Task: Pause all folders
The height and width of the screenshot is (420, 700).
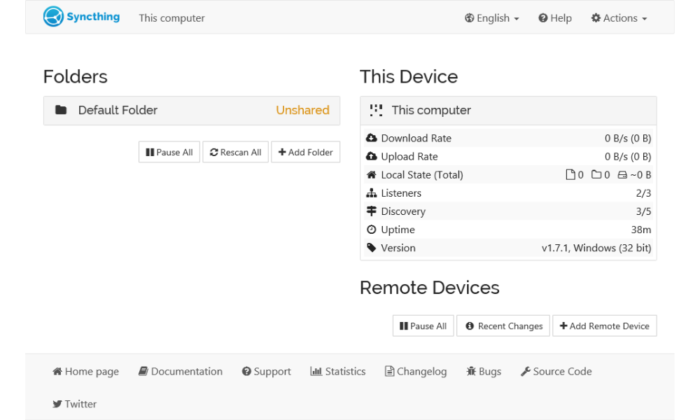Action: 169,152
